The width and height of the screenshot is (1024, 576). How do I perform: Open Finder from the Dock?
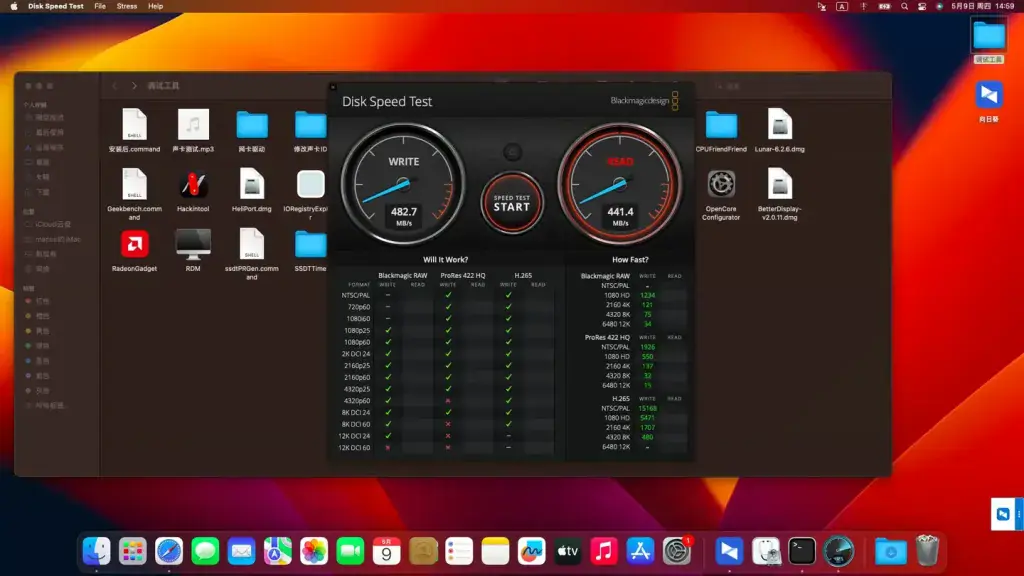97,551
